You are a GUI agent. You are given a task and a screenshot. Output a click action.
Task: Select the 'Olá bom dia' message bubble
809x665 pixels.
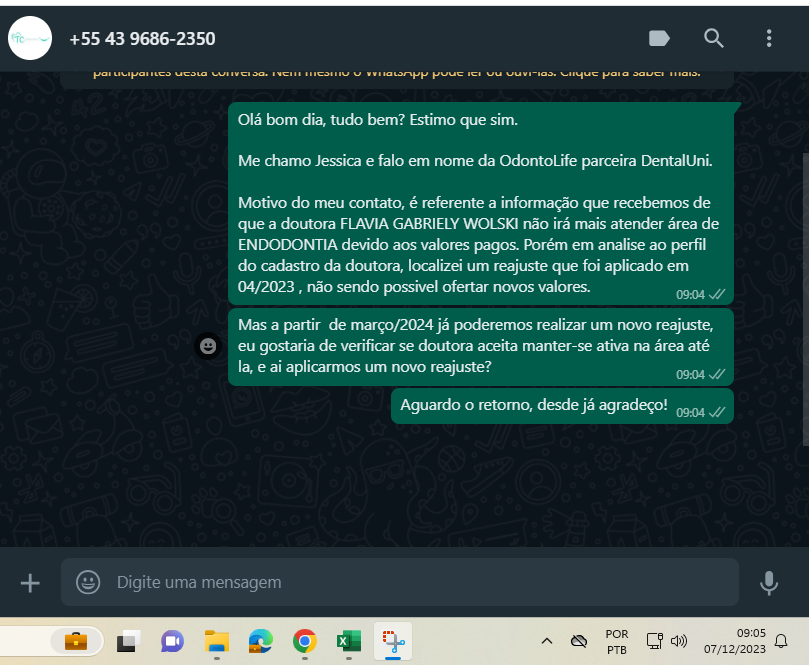coord(481,203)
